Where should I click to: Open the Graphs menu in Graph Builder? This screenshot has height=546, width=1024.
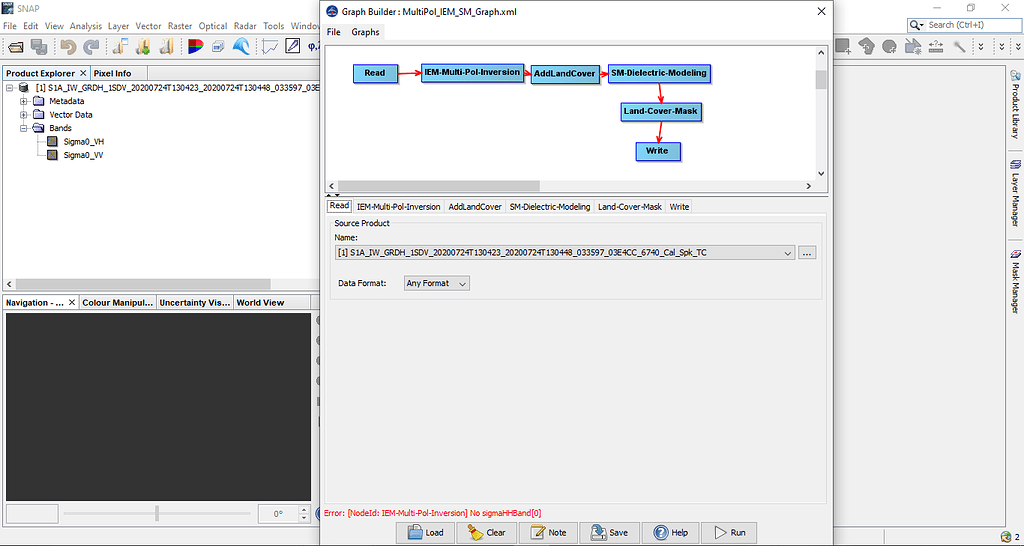click(365, 32)
